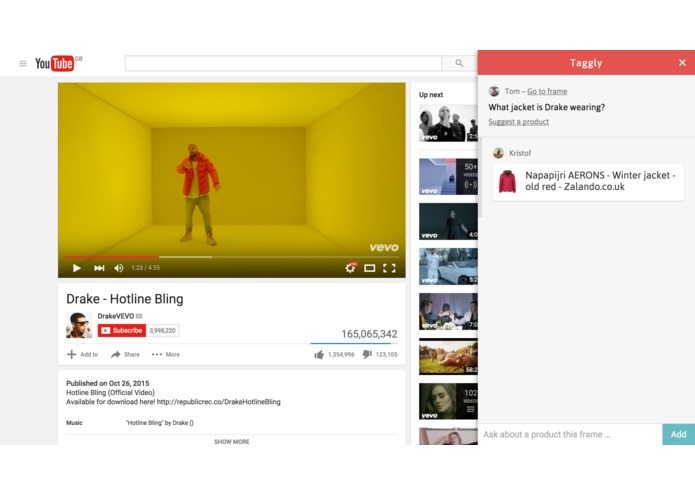Subscribe to DrakeVEVO
The width and height of the screenshot is (695, 494).
click(122, 331)
